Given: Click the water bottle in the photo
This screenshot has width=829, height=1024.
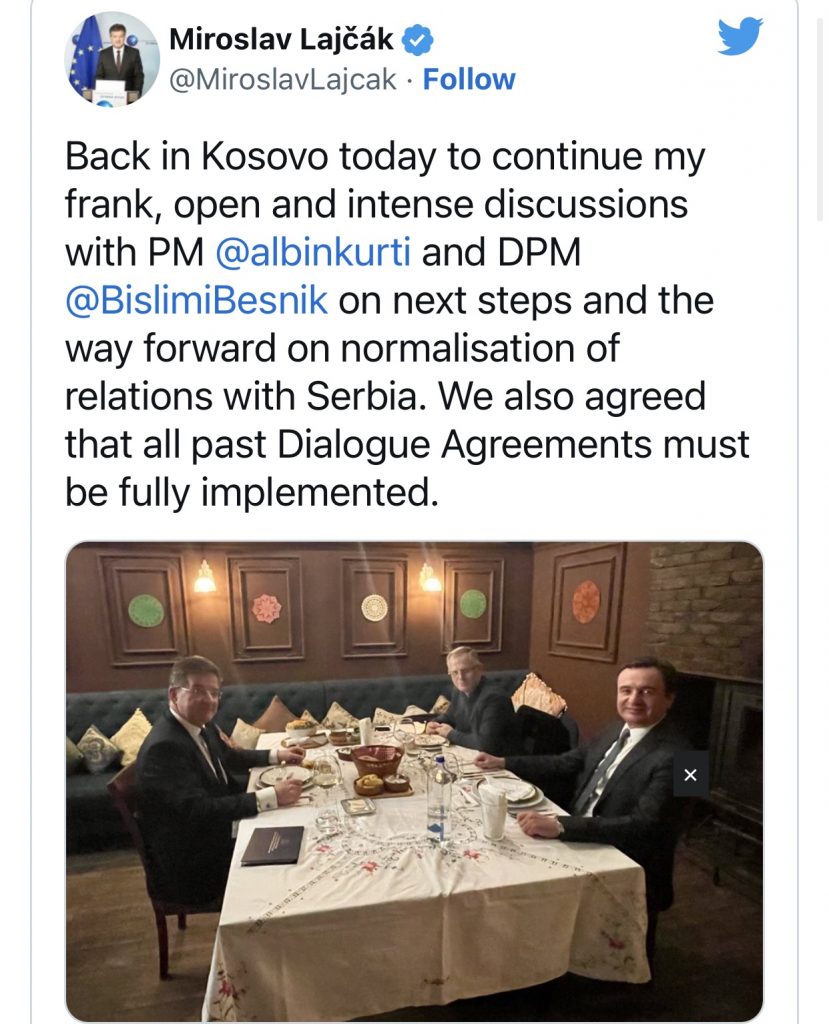Looking at the screenshot, I should (x=437, y=798).
